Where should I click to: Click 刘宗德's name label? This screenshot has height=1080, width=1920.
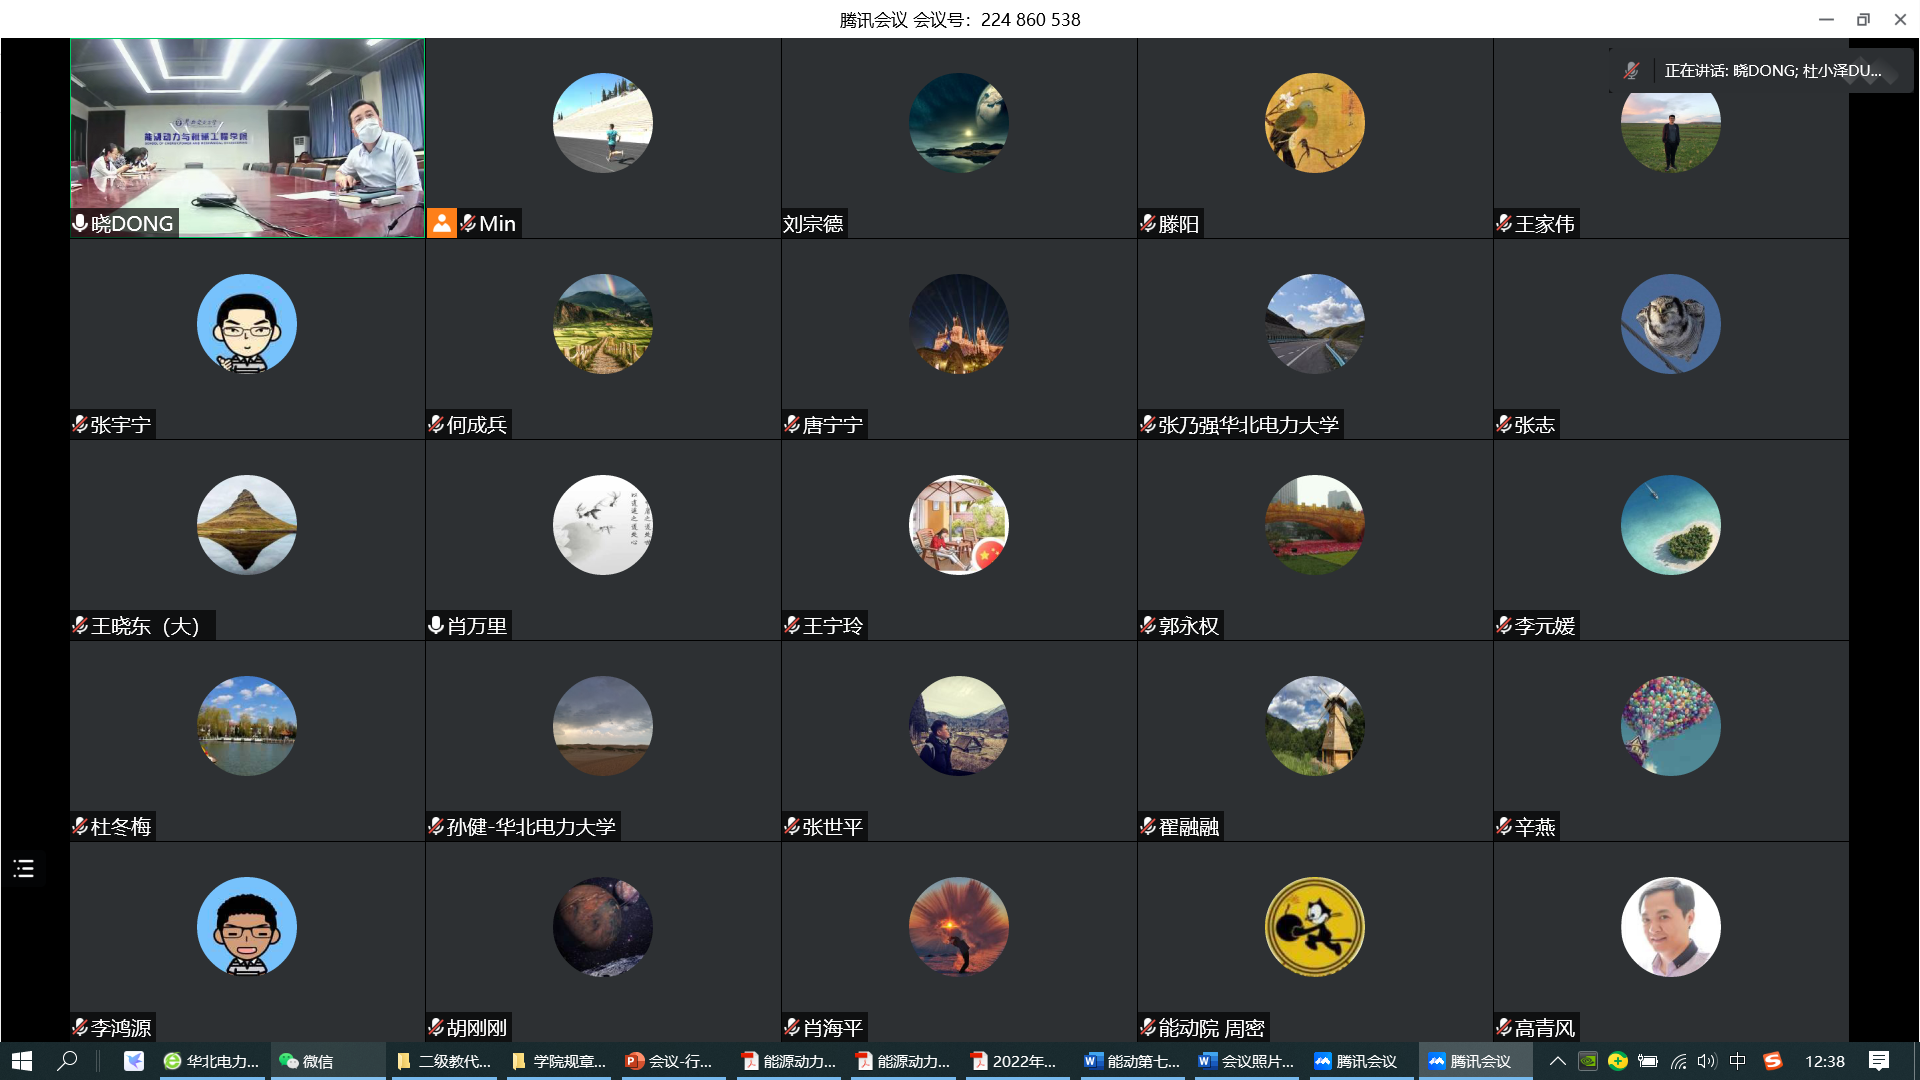[813, 224]
